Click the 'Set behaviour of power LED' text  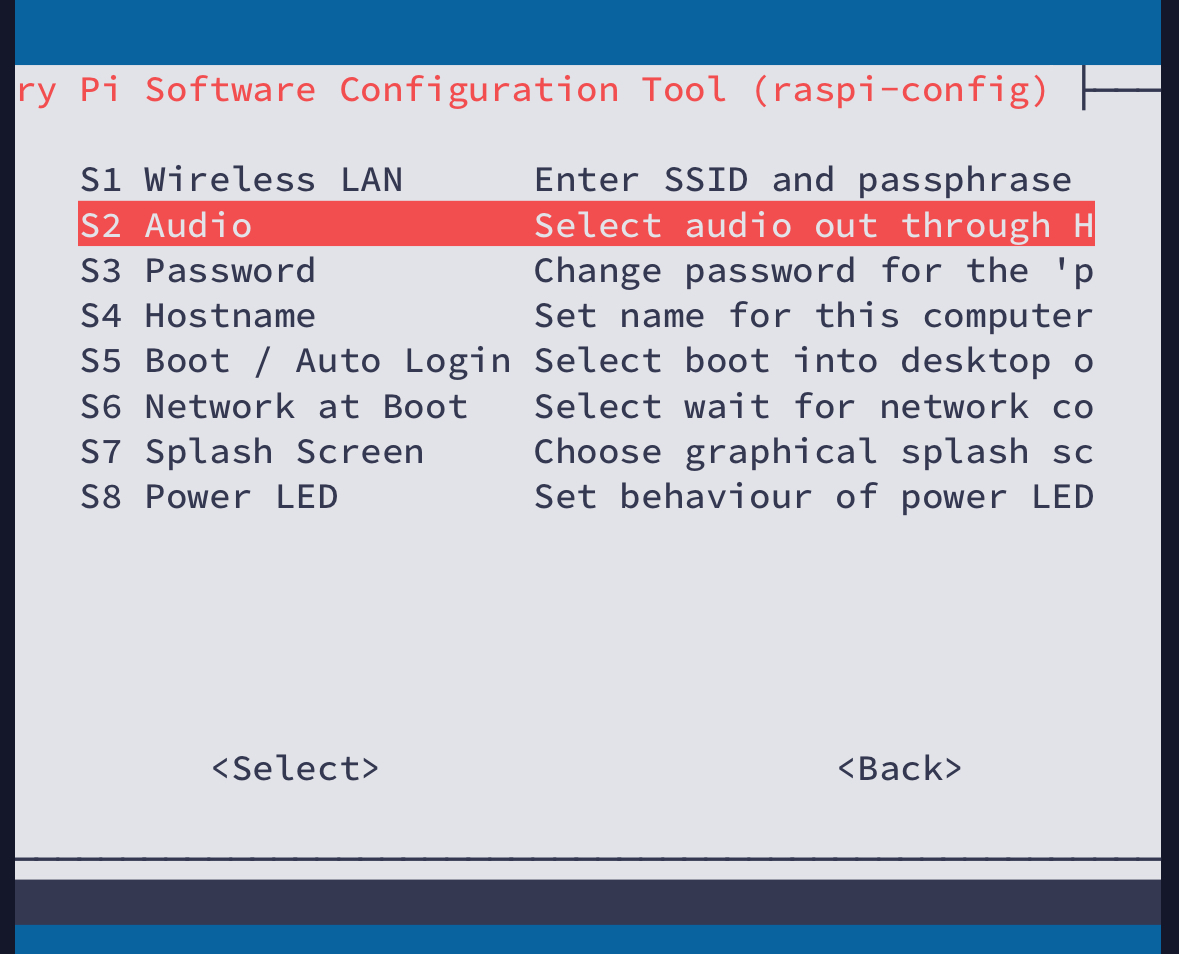[x=812, y=497]
